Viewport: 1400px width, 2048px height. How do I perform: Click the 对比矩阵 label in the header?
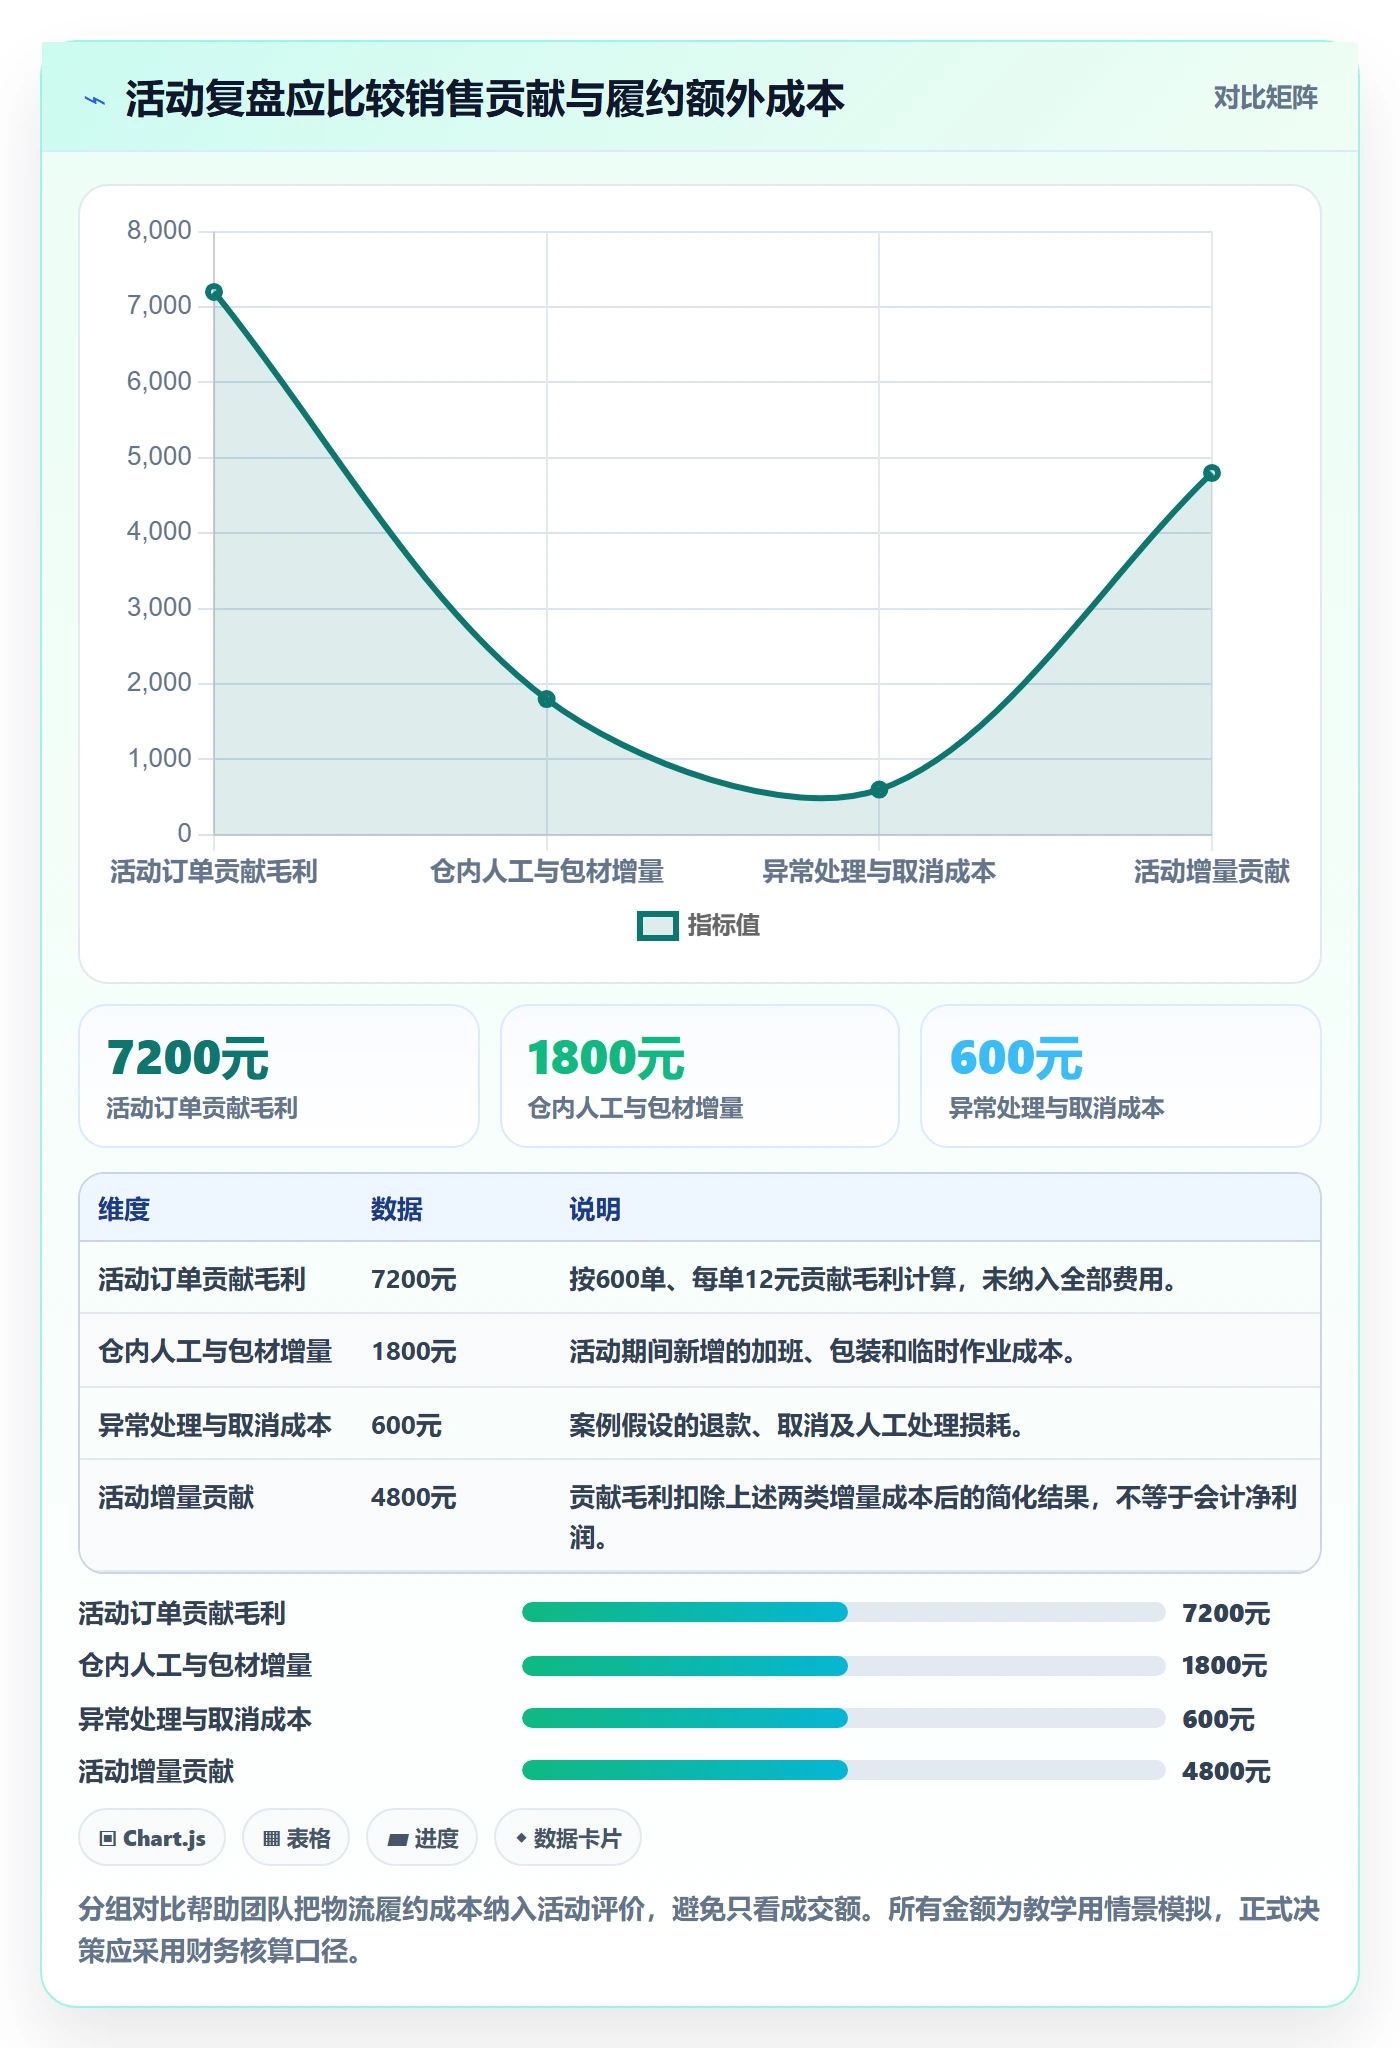(x=1265, y=98)
